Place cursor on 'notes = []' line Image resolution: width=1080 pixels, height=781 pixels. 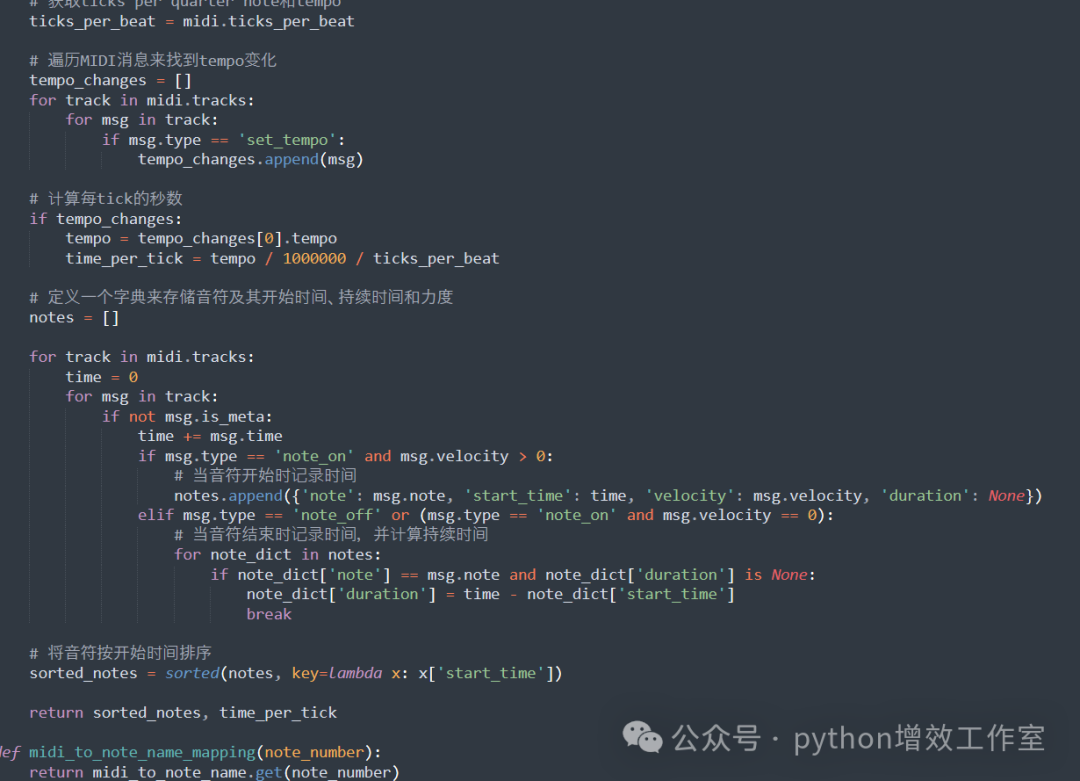[x=74, y=317]
